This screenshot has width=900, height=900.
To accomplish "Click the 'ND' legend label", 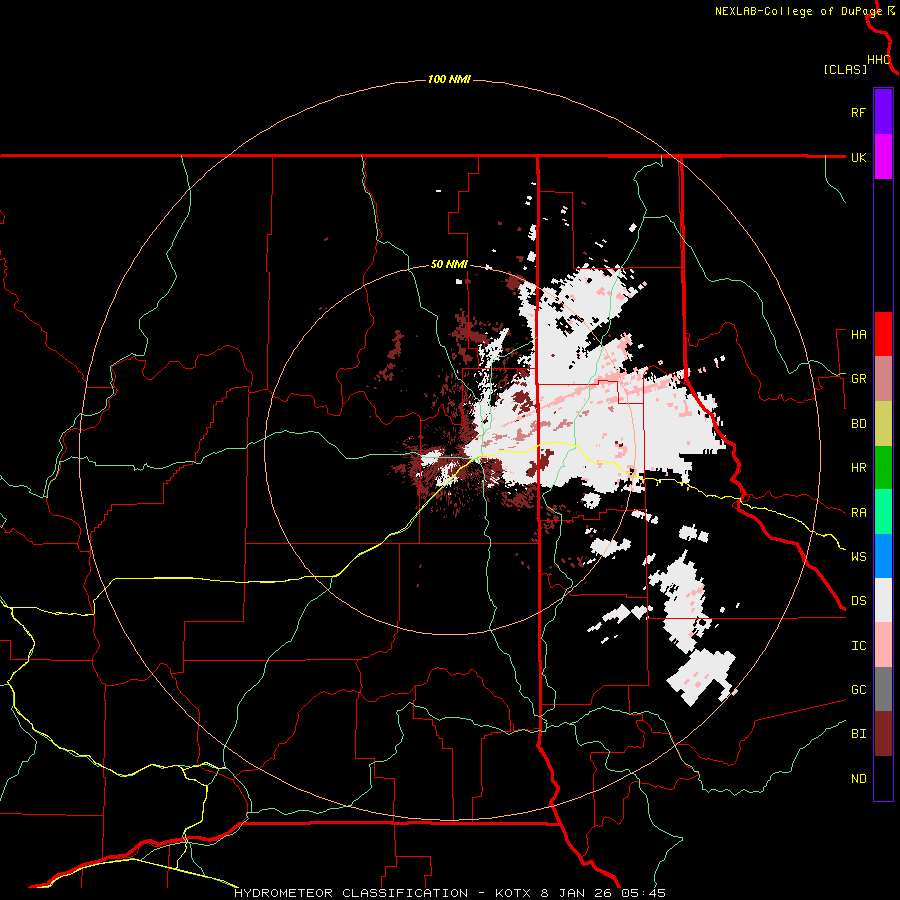I will pyautogui.click(x=858, y=779).
